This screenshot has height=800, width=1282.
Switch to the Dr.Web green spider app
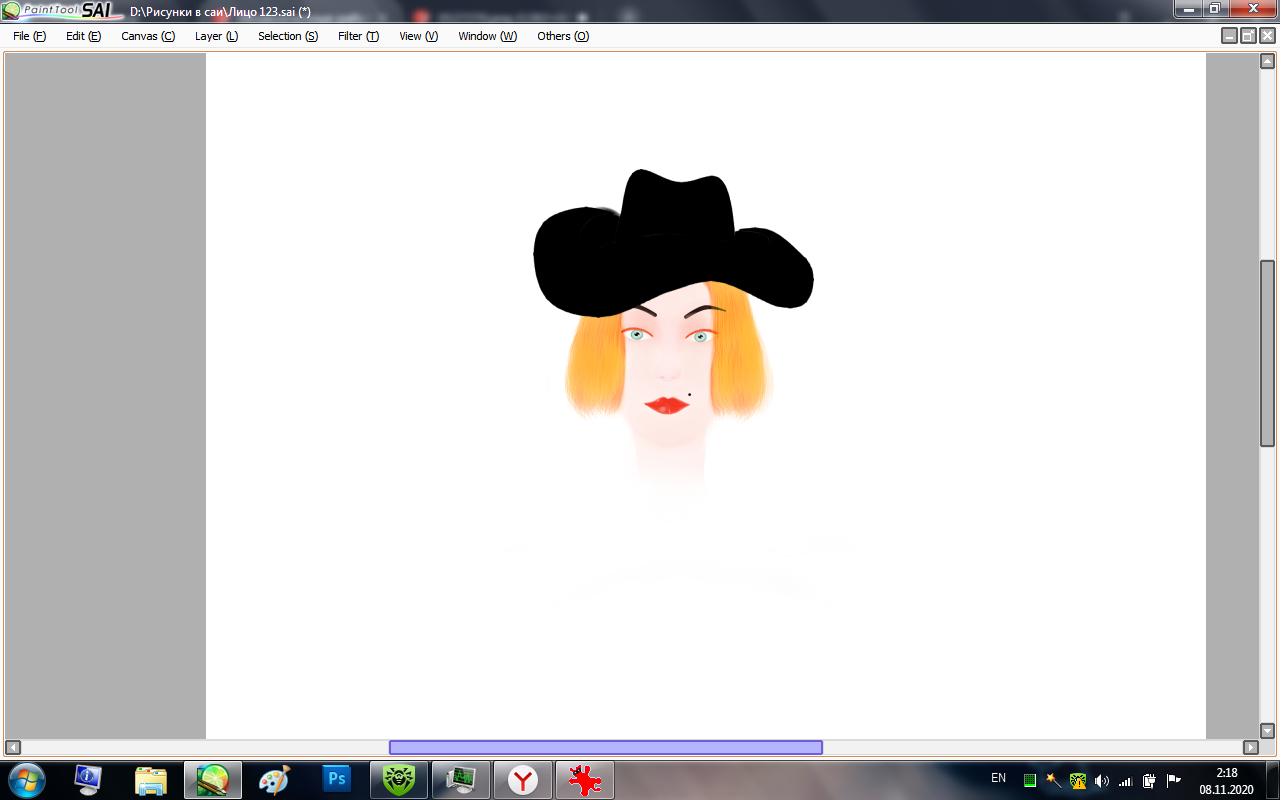(399, 780)
